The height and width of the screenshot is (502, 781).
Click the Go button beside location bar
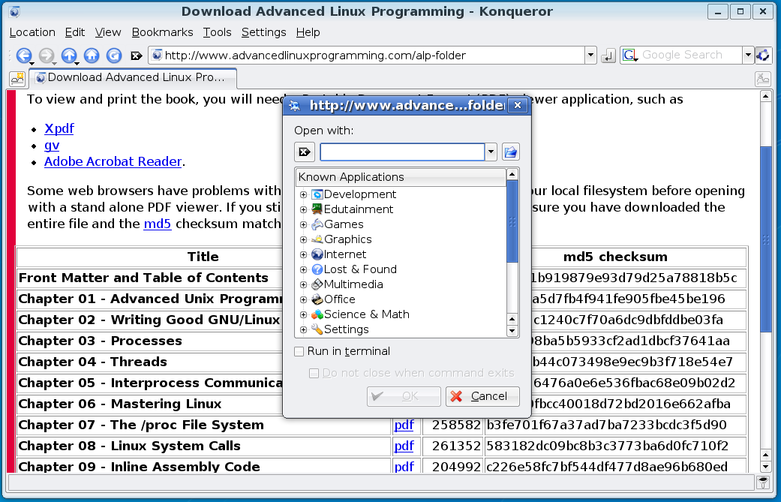tap(608, 55)
